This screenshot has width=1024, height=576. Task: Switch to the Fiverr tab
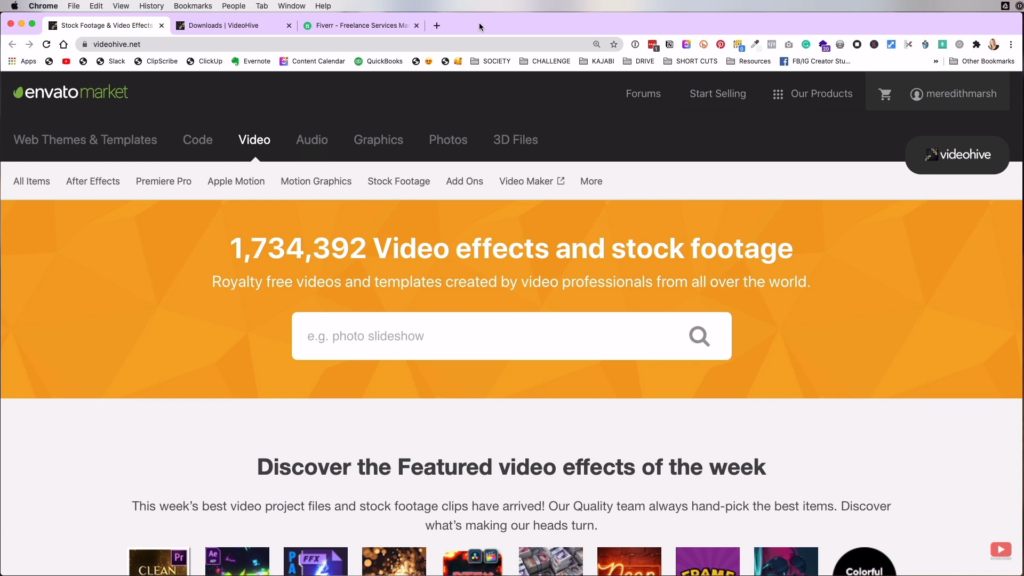[361, 25]
